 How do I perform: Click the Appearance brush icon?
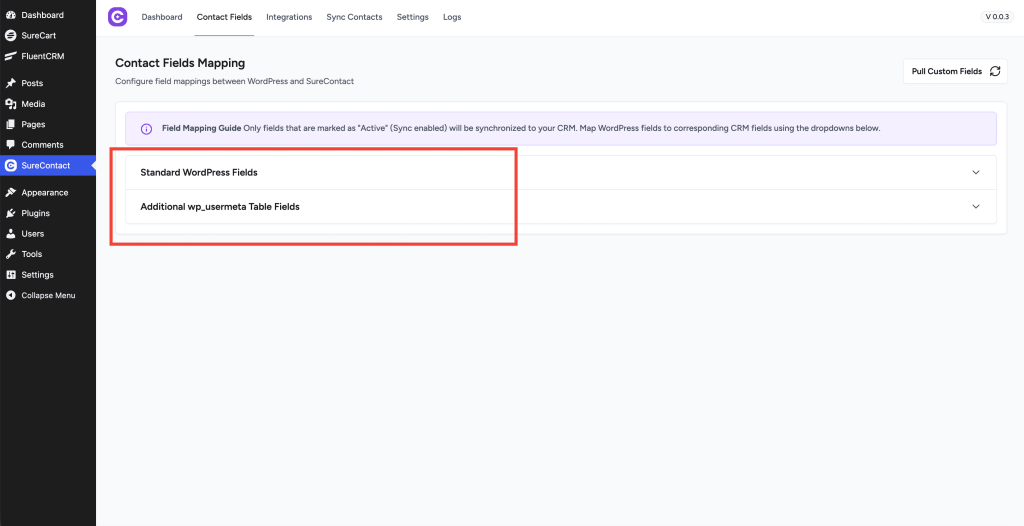[x=10, y=192]
